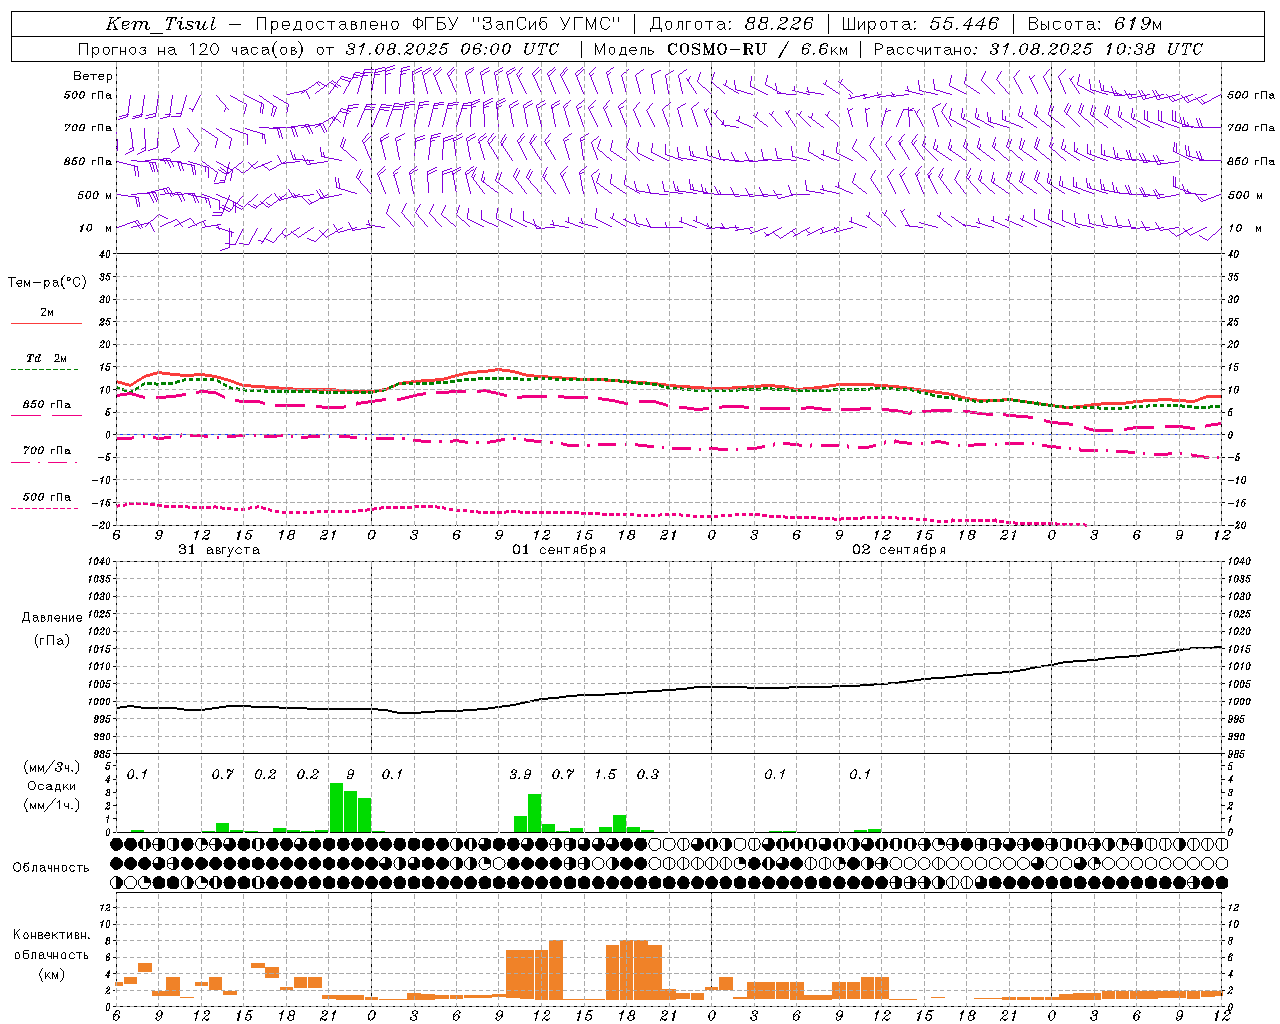This screenshot has width=1280, height=1024.
Task: Click the Облачность cloud cover row label
Action: coord(51,867)
